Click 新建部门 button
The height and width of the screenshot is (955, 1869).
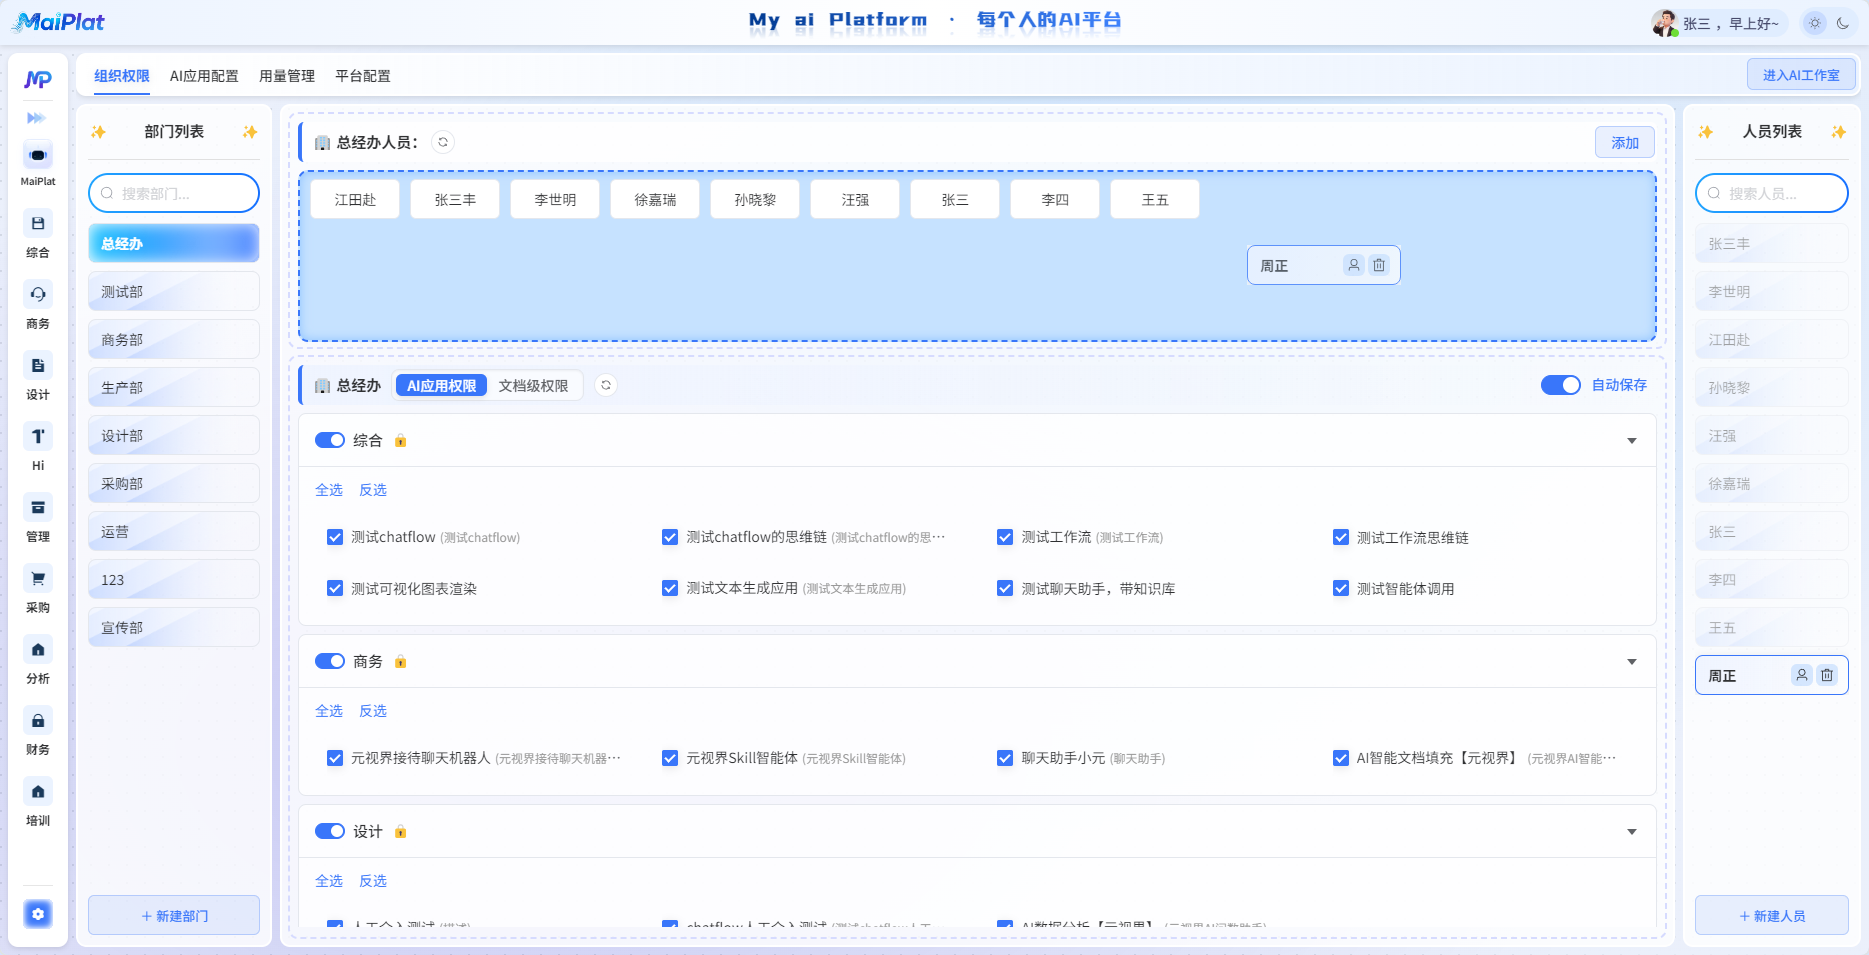coord(174,915)
